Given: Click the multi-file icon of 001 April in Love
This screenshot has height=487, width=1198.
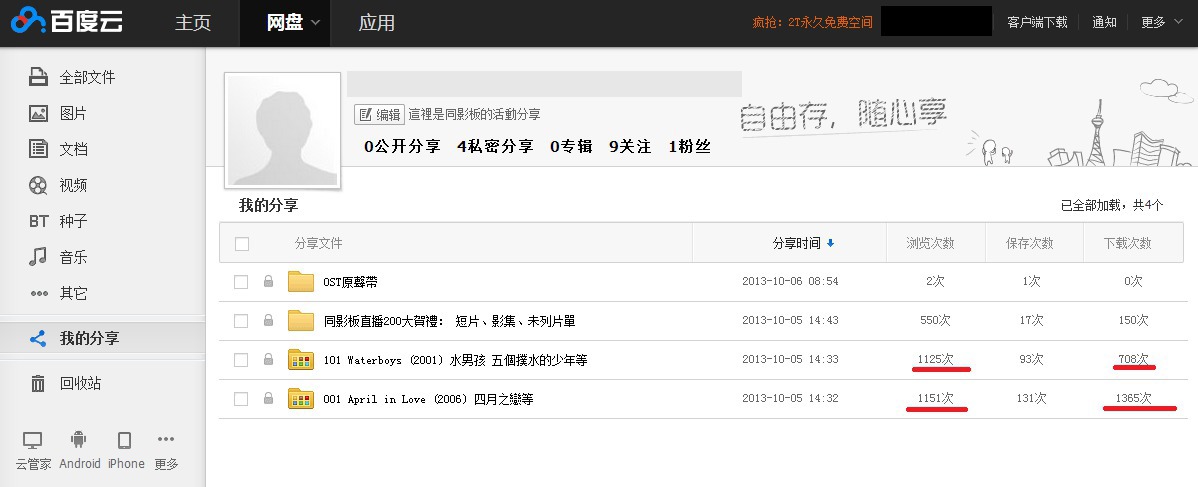Looking at the screenshot, I should (x=301, y=398).
